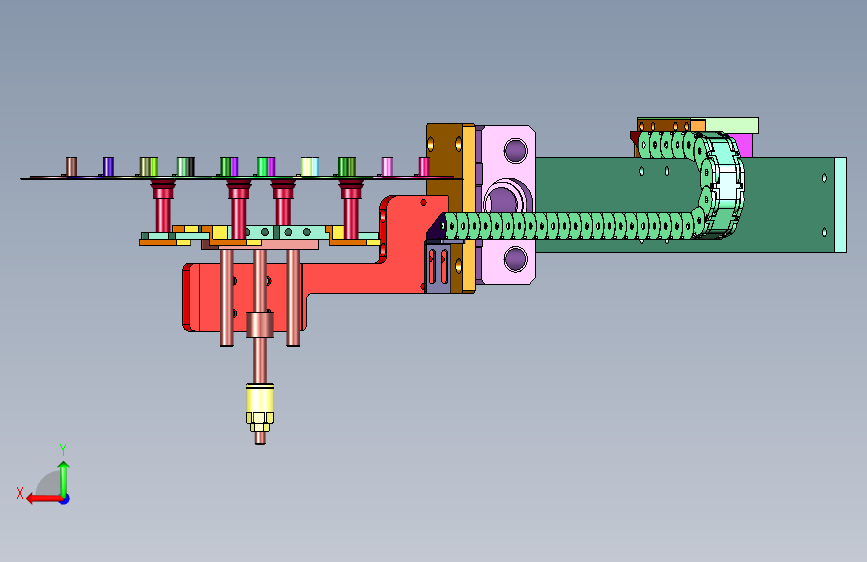Click the blue Z axis dot of the triad

point(65,499)
